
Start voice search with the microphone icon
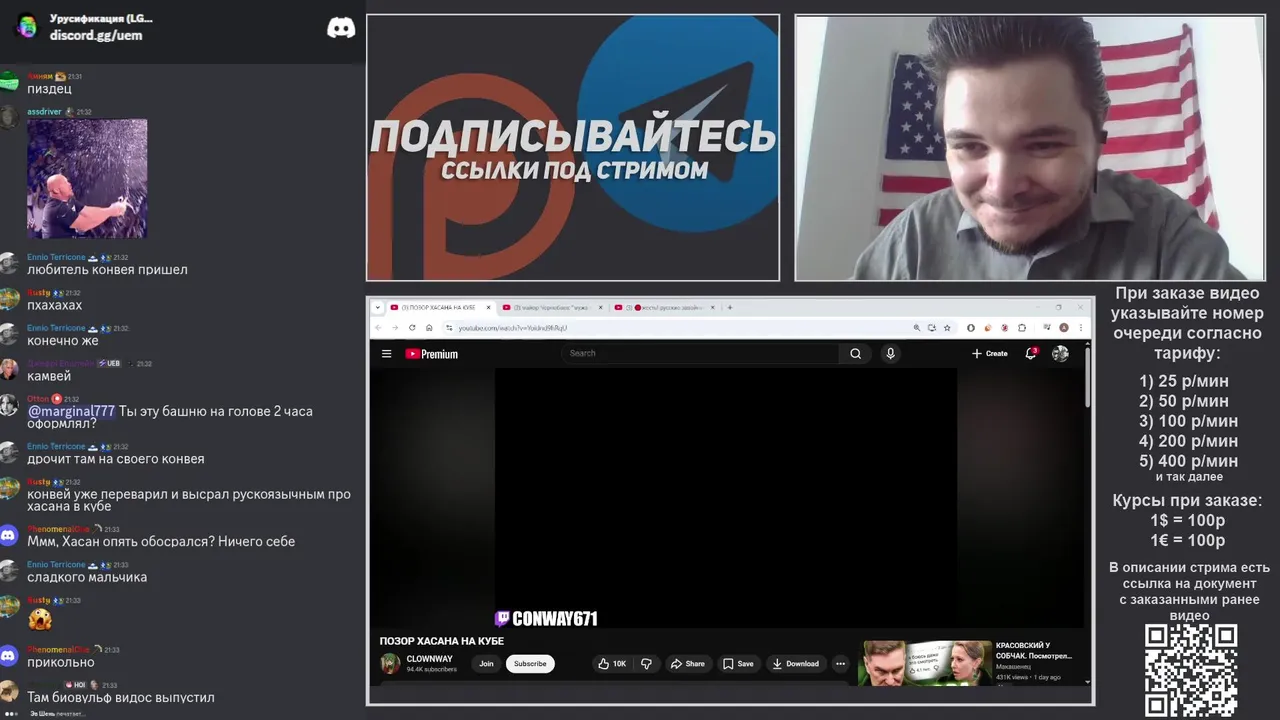[890, 353]
